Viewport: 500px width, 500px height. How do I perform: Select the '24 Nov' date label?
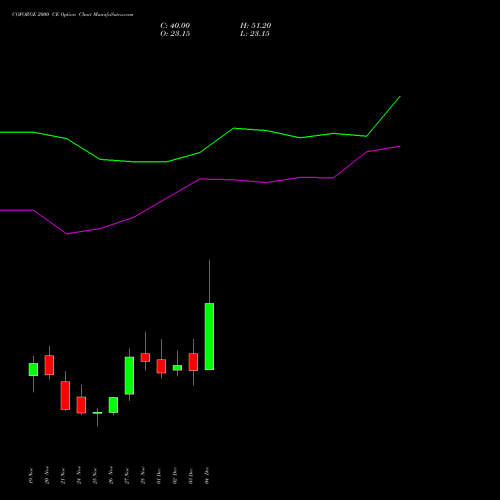click(x=79, y=475)
